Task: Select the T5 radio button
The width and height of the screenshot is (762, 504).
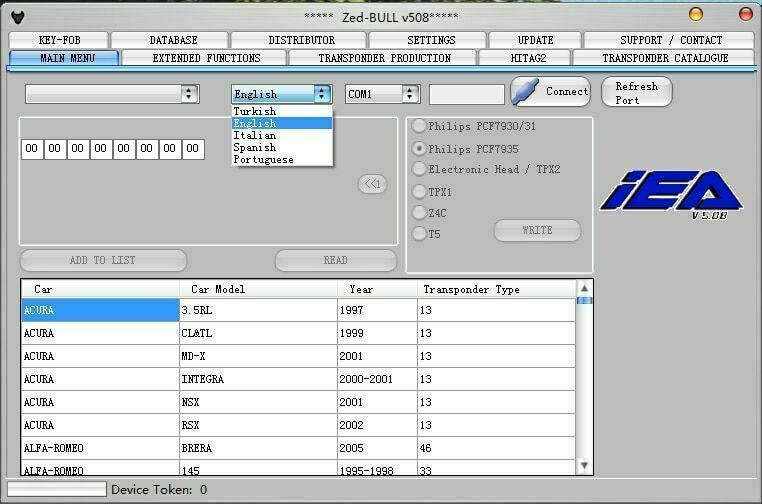Action: point(419,234)
